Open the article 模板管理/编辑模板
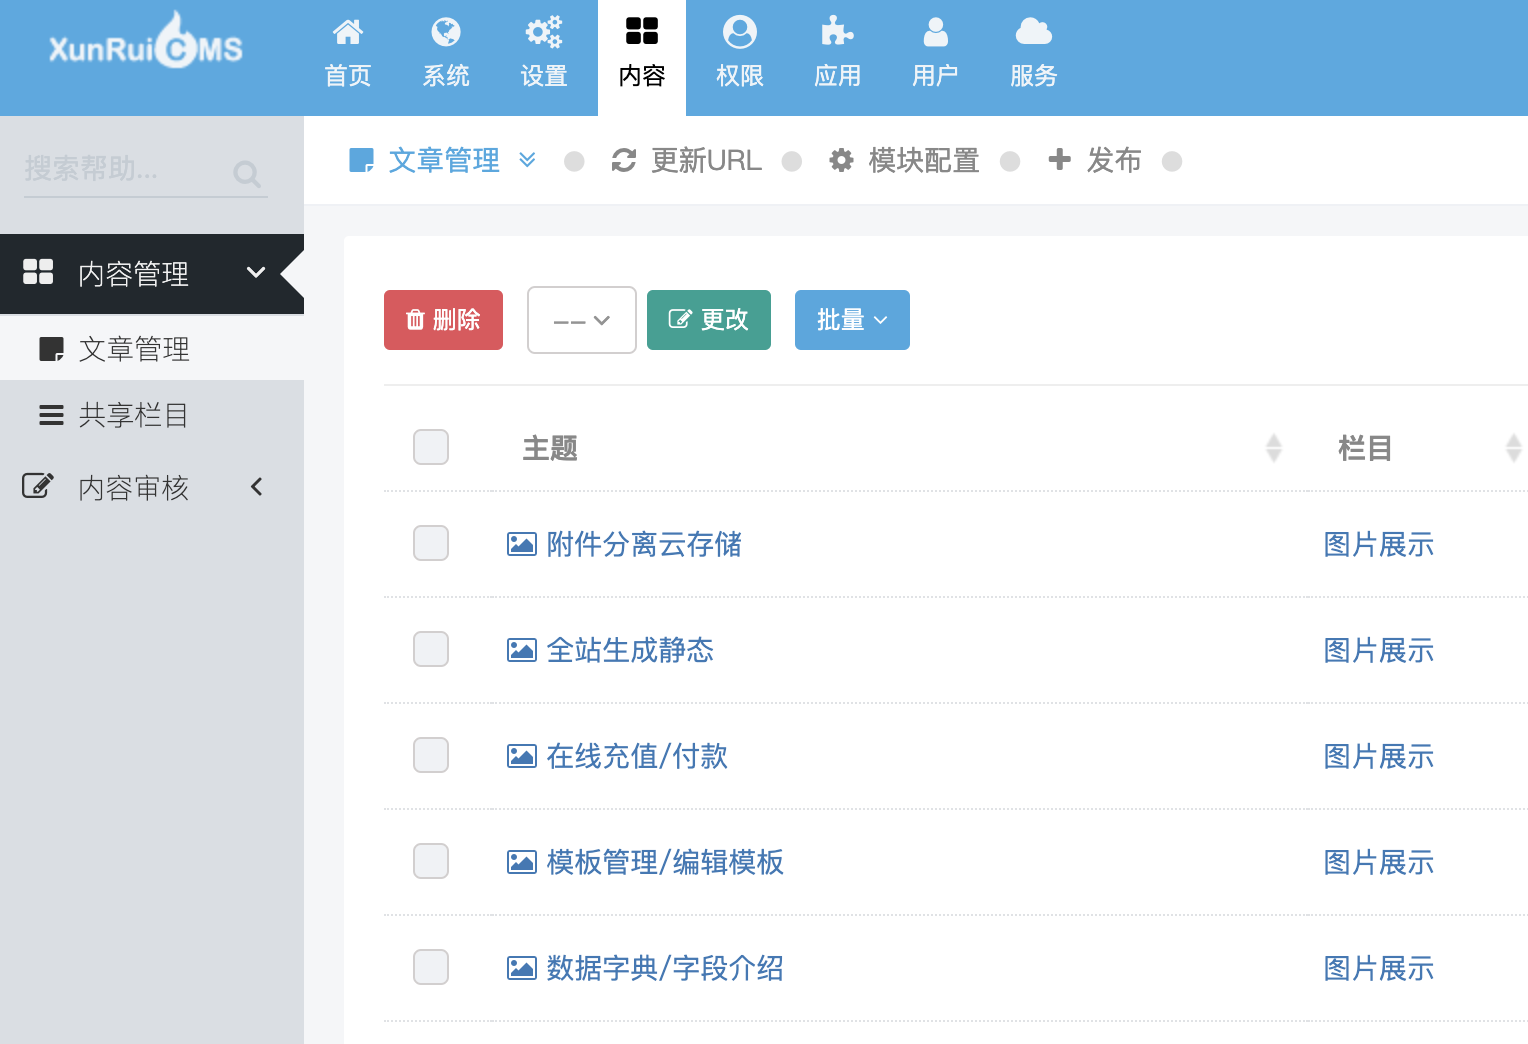The height and width of the screenshot is (1044, 1528). (x=665, y=862)
